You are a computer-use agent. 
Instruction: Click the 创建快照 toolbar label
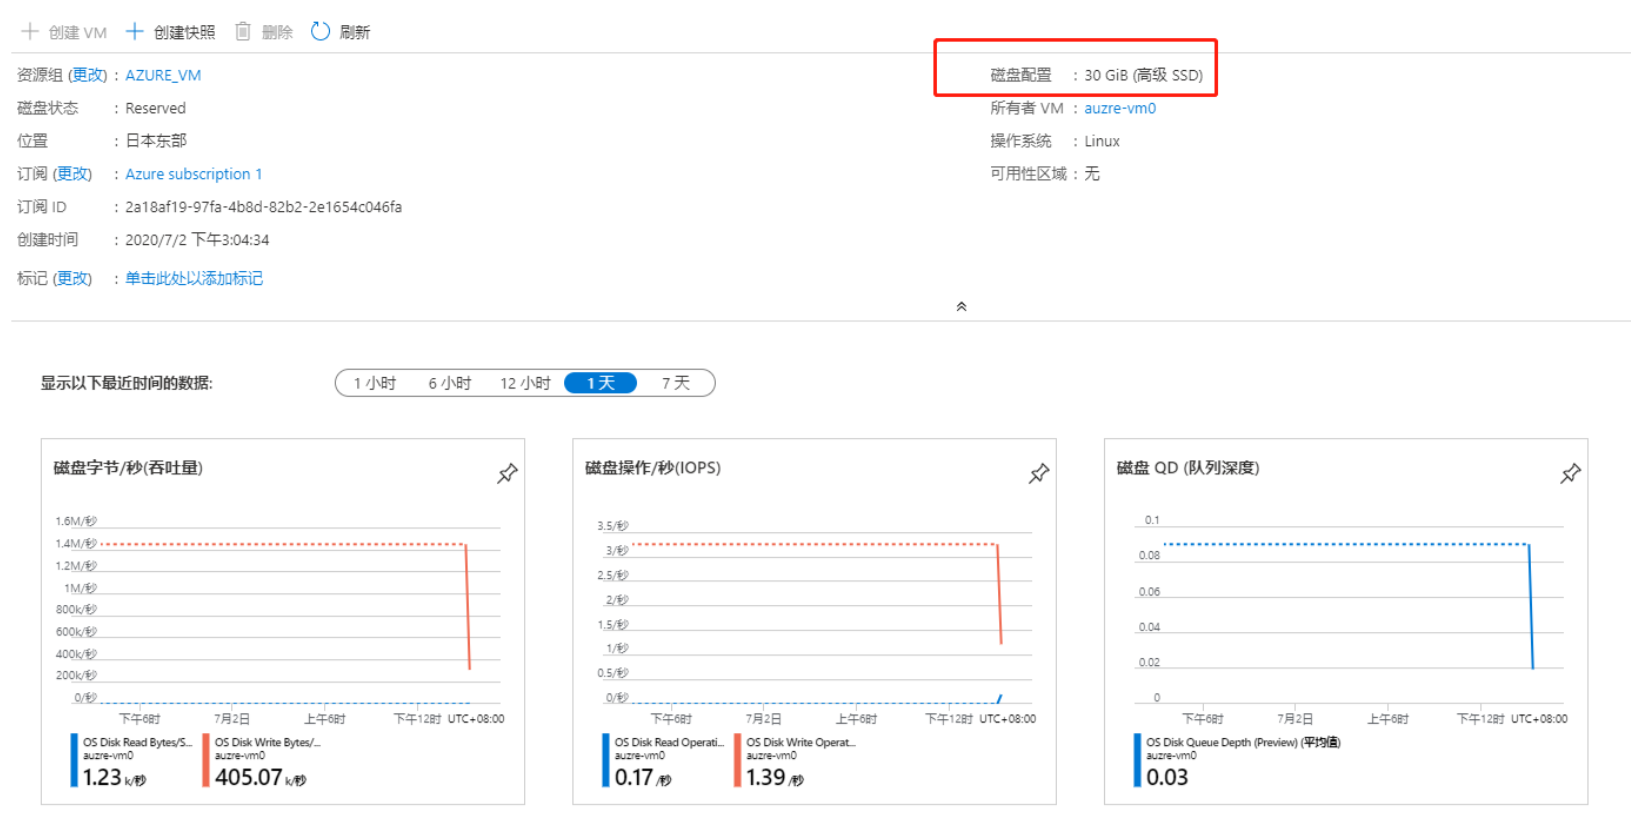point(184,33)
